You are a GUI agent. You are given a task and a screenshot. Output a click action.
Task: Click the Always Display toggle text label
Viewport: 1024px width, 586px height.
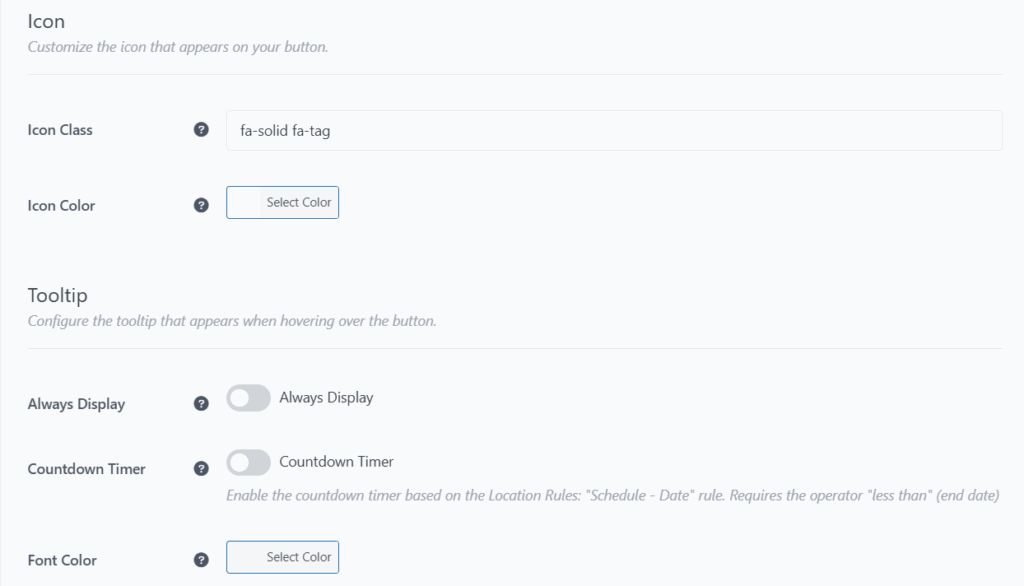(326, 397)
